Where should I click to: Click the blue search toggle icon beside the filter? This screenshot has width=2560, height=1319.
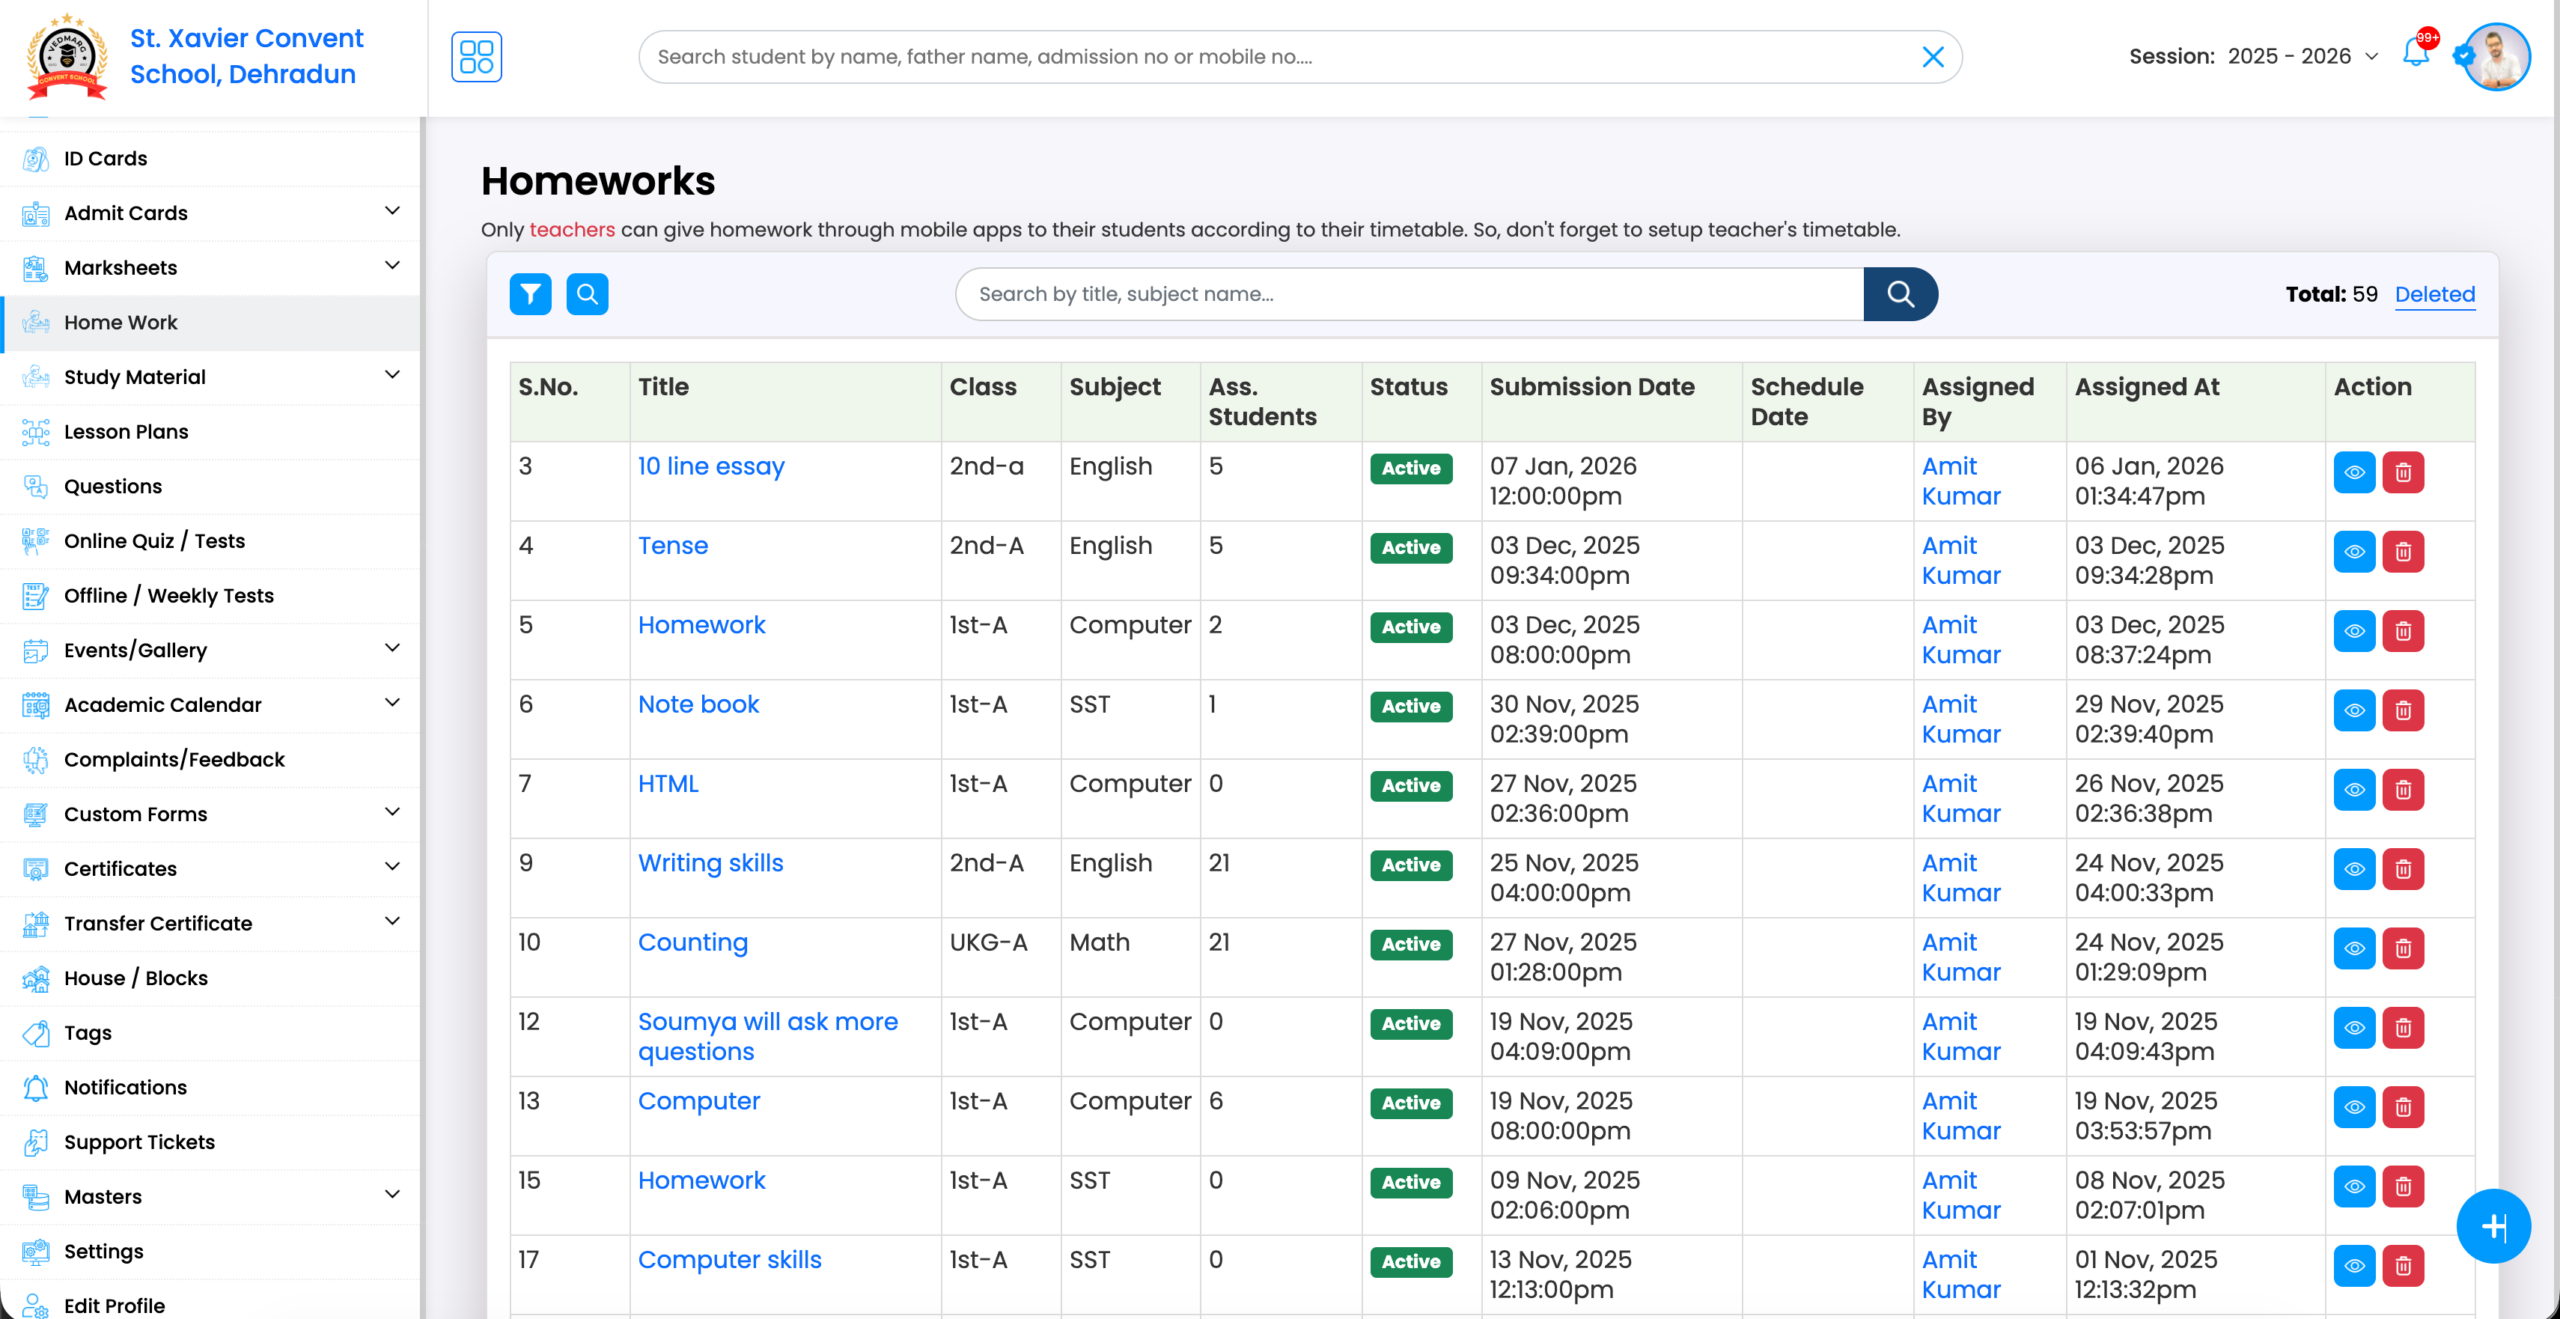point(587,293)
